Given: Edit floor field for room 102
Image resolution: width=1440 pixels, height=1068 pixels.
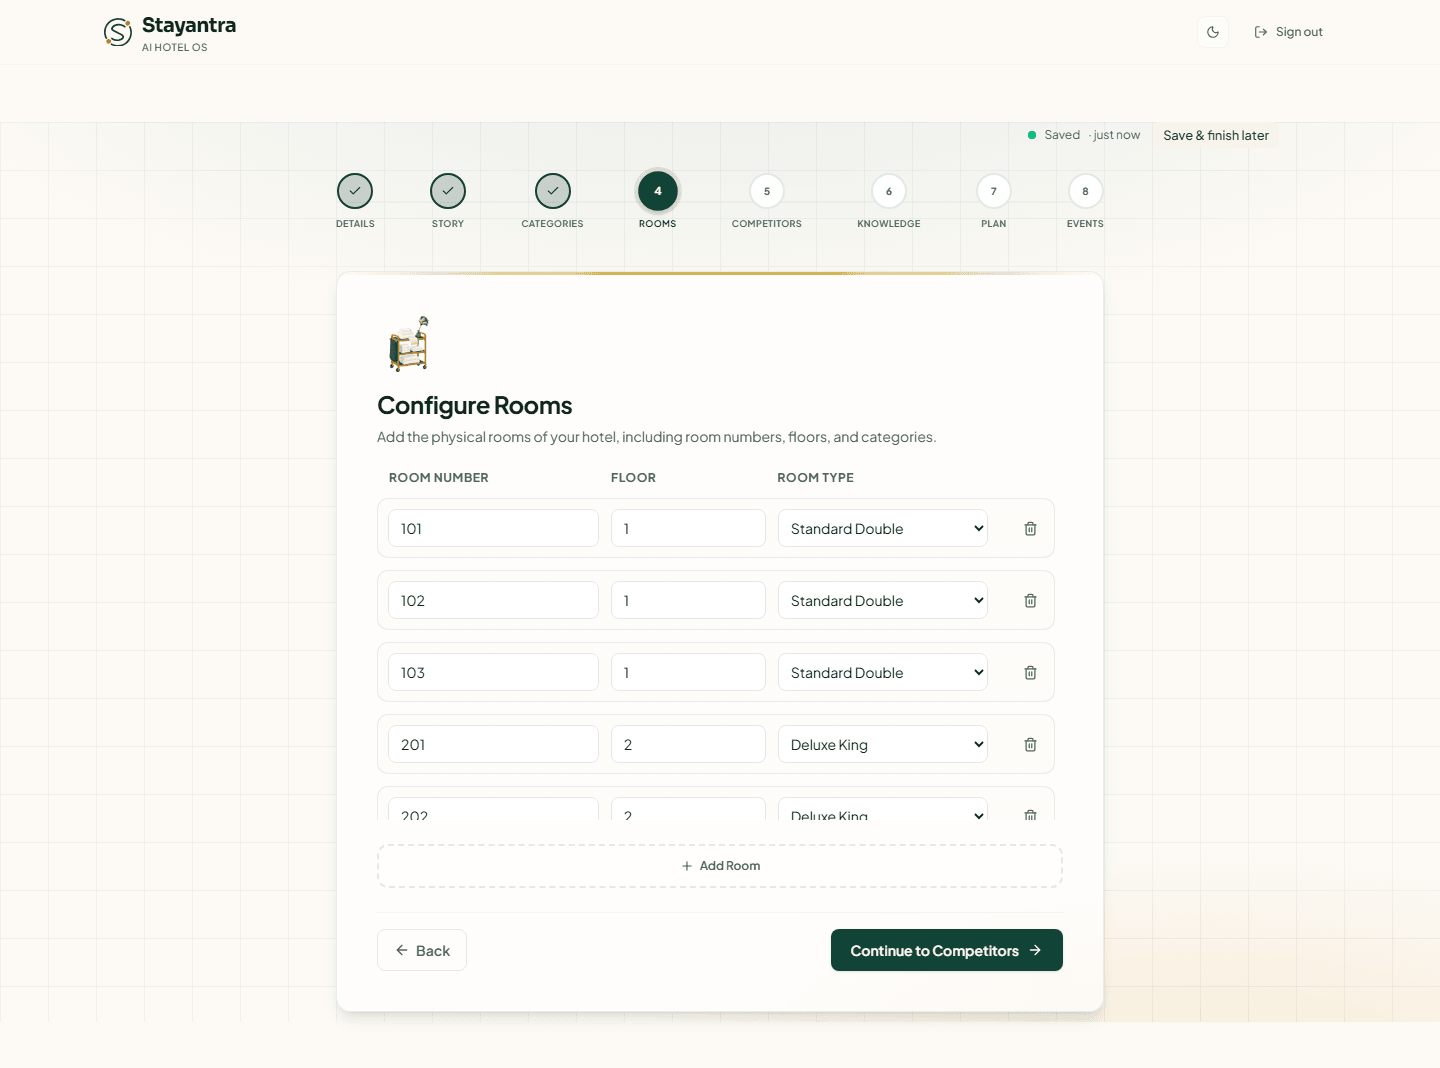Looking at the screenshot, I should (688, 600).
